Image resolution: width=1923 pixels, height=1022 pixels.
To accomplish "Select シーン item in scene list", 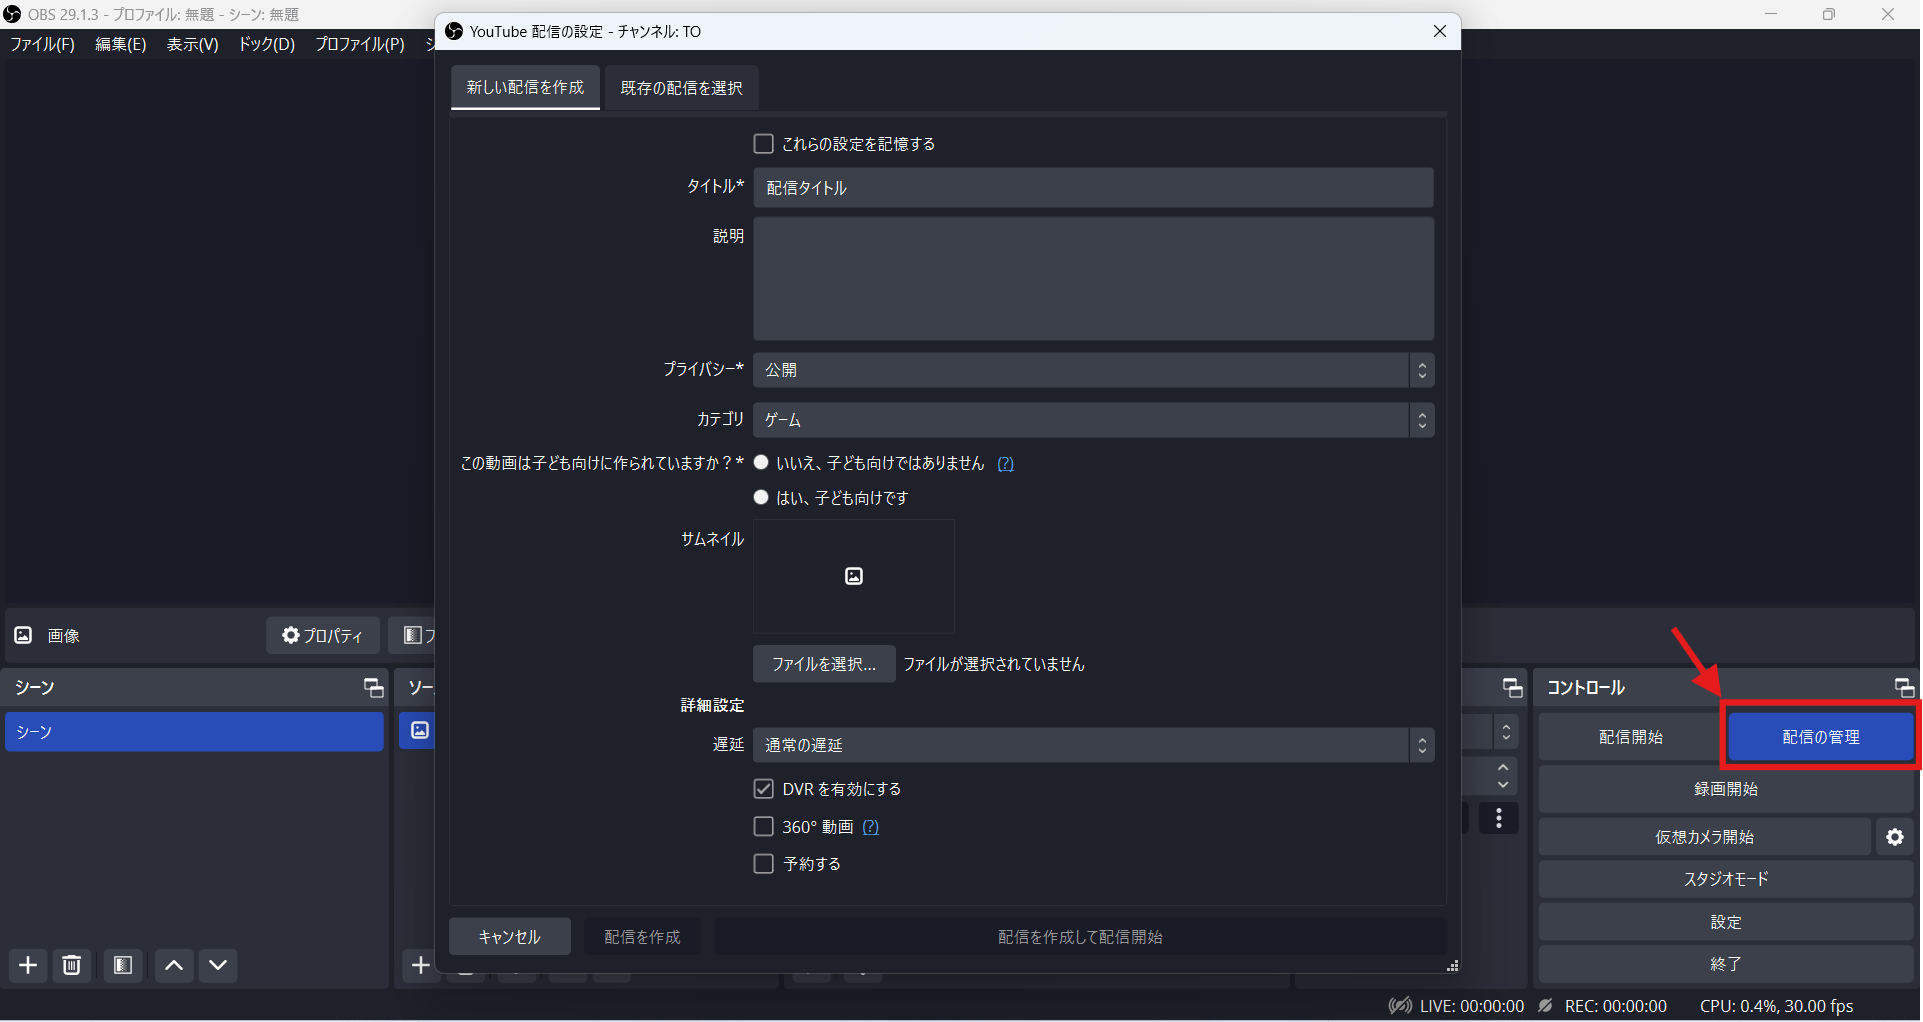I will tap(194, 732).
